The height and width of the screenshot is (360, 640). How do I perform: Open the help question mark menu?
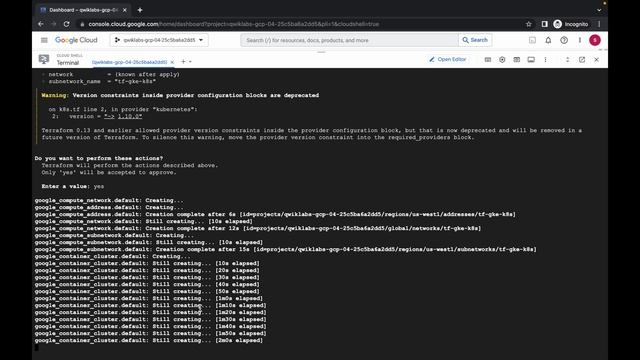pos(564,40)
